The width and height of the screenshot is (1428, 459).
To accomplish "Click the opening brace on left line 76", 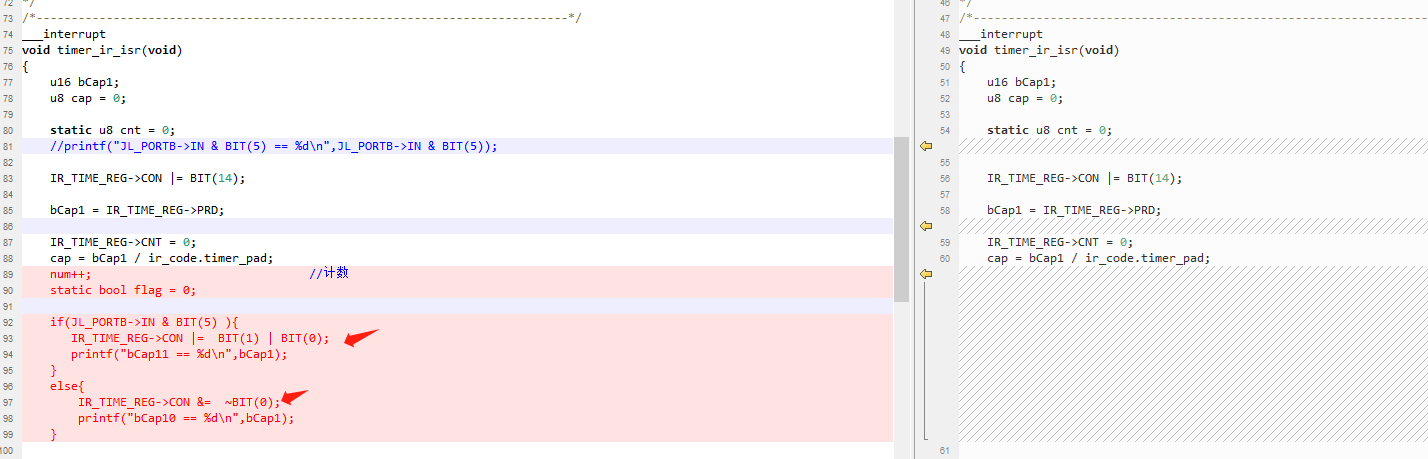I will coord(25,66).
